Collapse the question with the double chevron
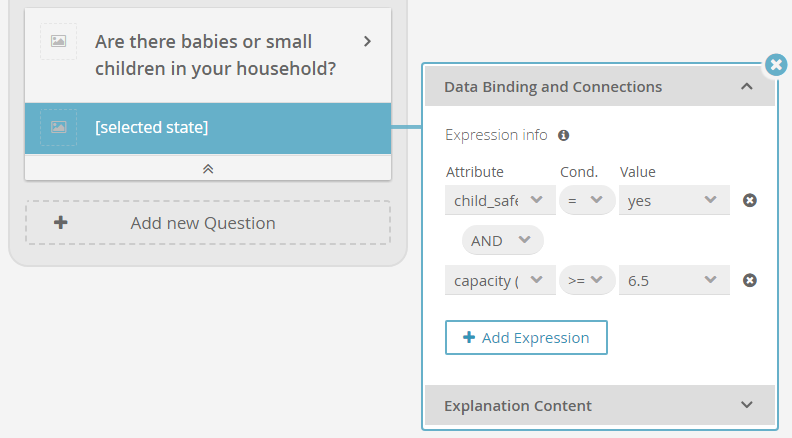Screen dimensions: 792x438 (x=208, y=169)
